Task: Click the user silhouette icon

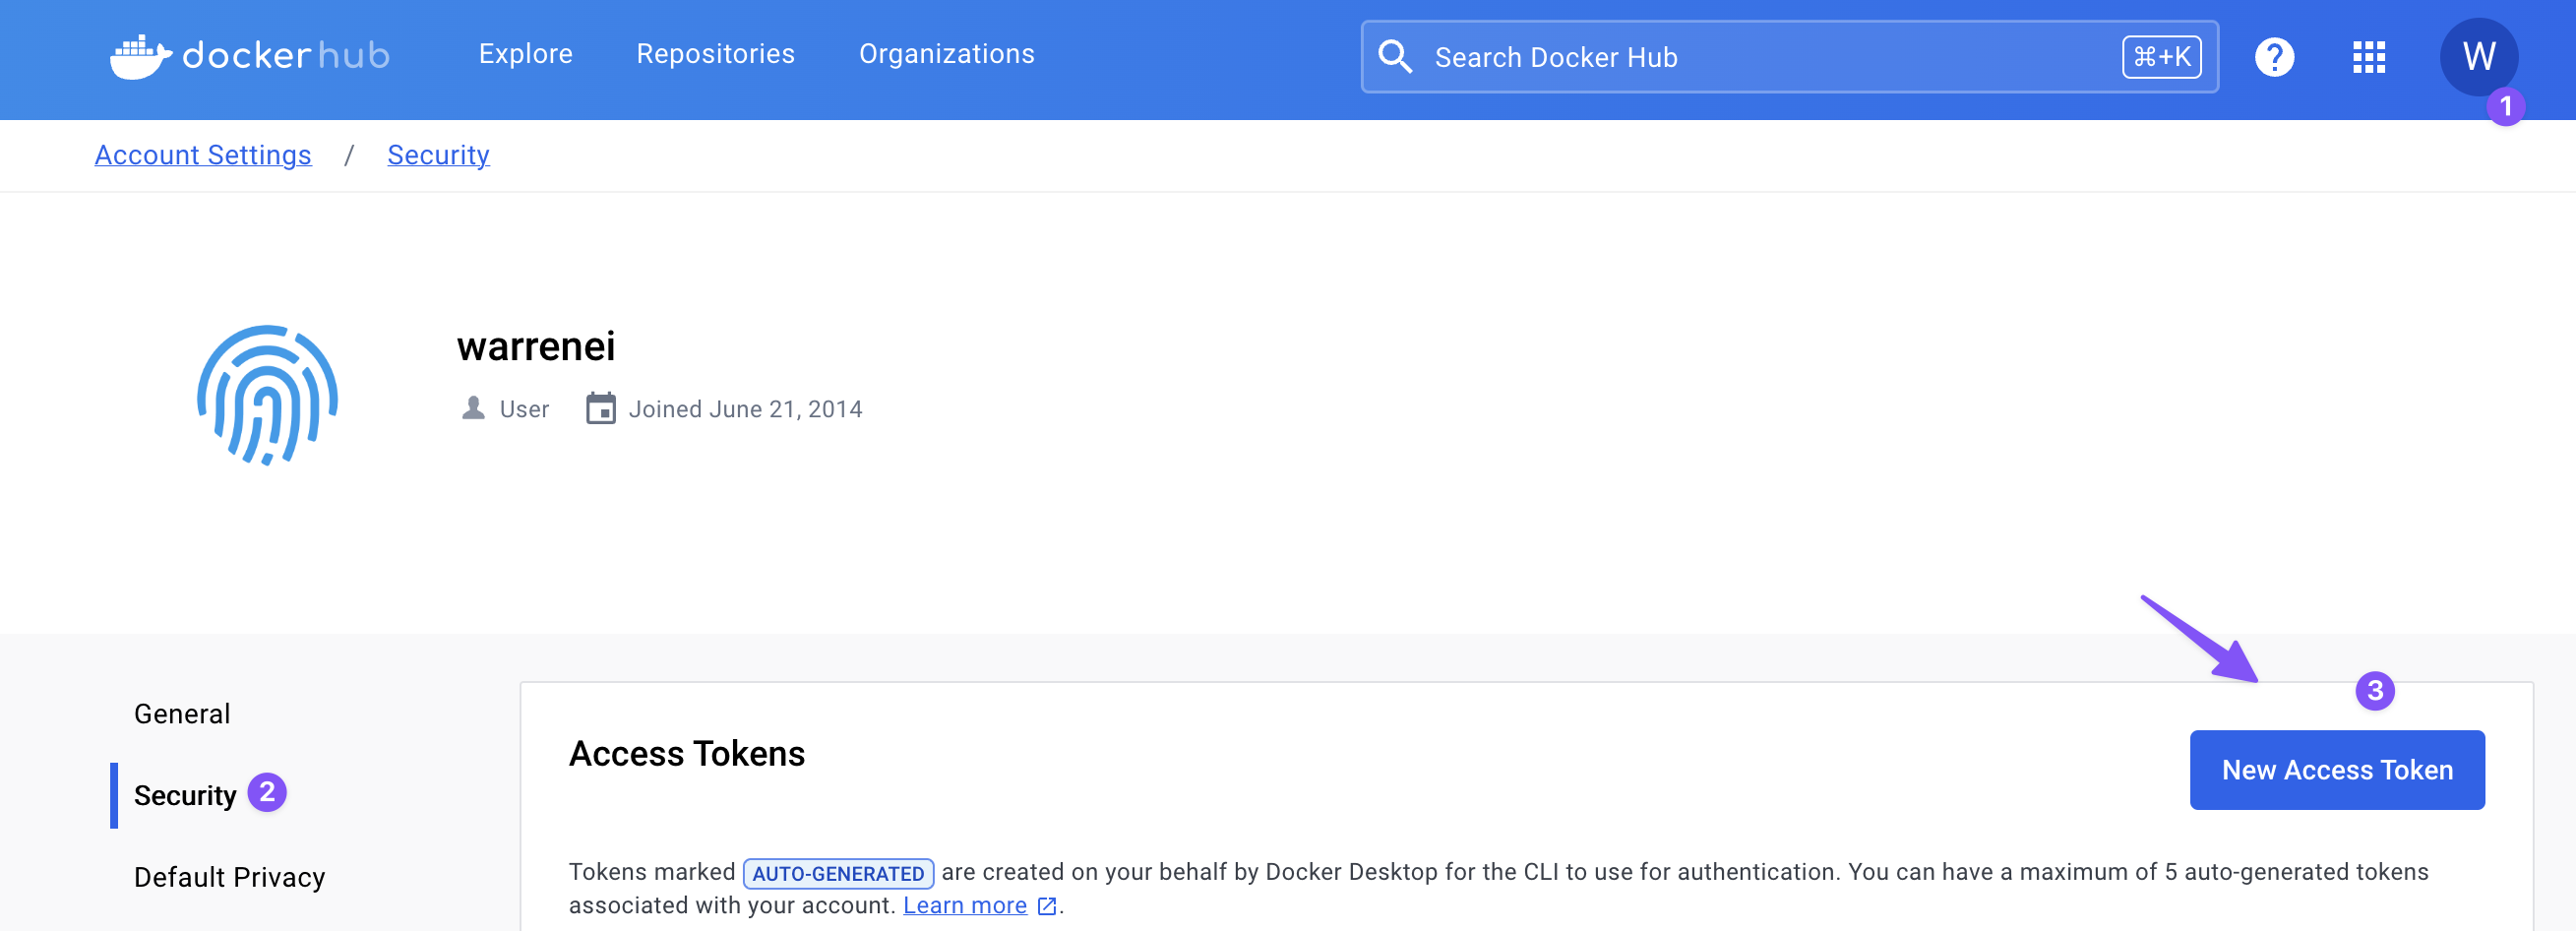Action: pos(473,408)
